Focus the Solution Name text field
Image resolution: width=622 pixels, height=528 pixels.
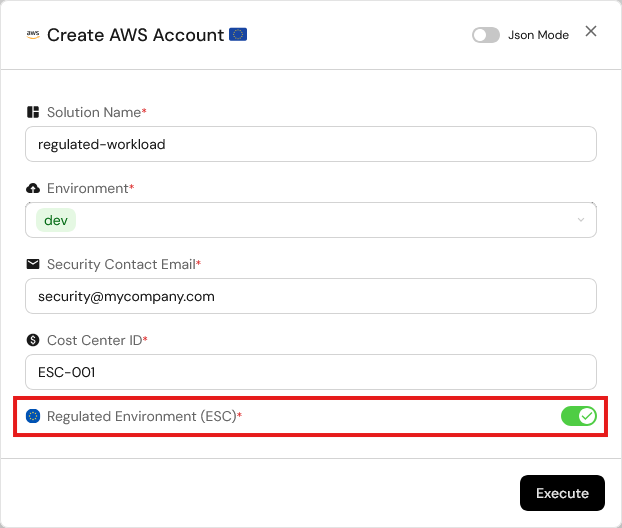pos(311,144)
